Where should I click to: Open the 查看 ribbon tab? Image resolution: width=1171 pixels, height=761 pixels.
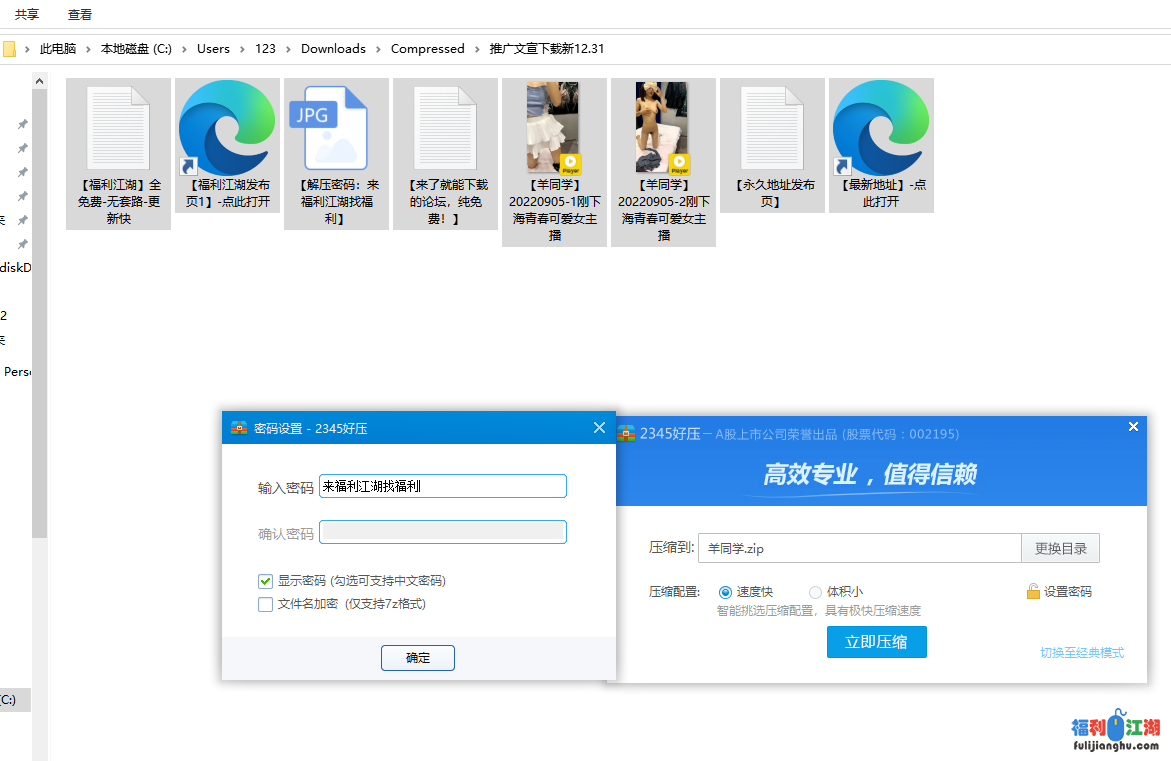80,14
